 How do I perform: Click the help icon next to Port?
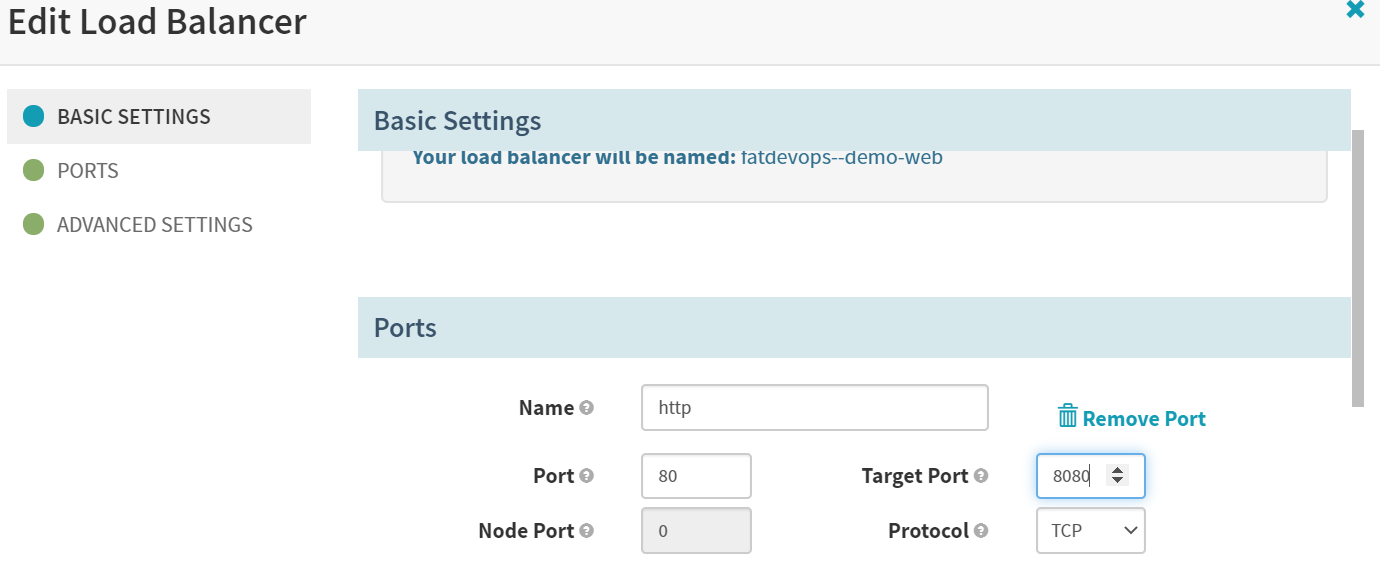587,476
